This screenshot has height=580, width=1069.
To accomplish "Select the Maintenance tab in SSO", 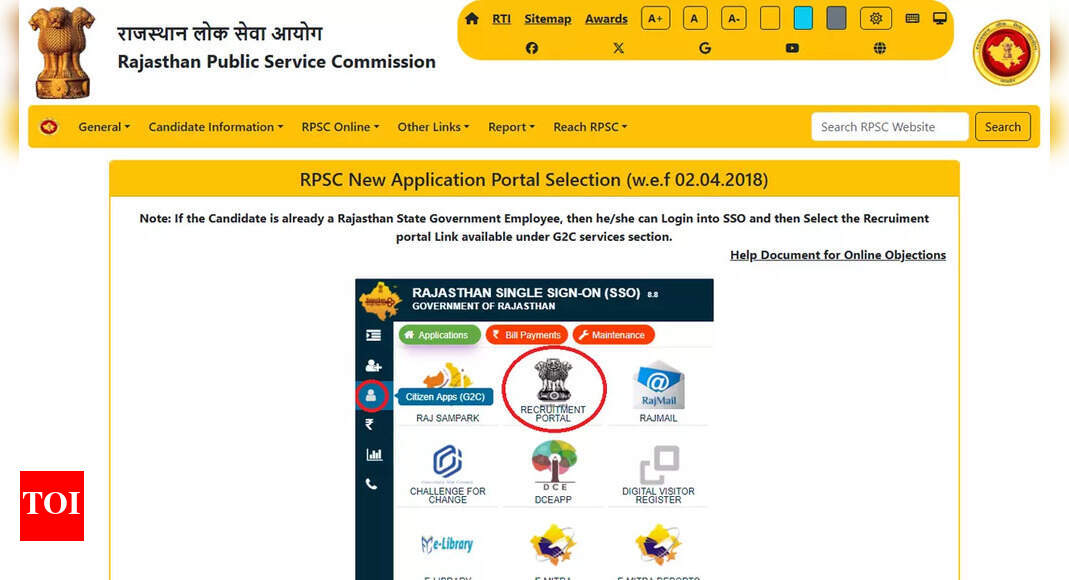I will 614,335.
